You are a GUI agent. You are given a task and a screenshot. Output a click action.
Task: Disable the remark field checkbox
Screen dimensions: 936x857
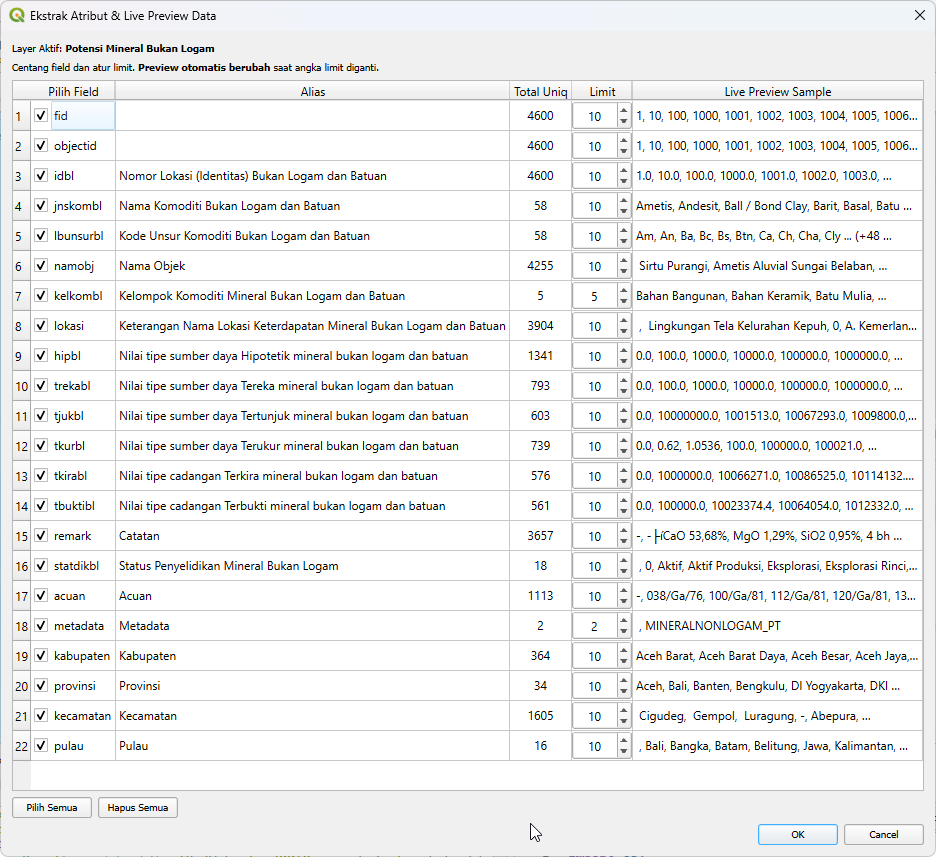click(x=41, y=536)
